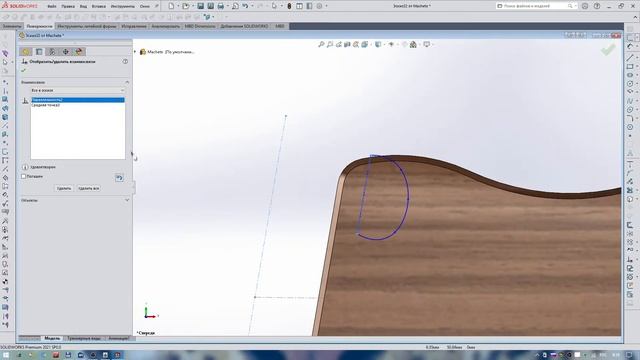The image size is (640, 360).
Task: Expand the New document dropdown arrow
Action: point(178,6)
